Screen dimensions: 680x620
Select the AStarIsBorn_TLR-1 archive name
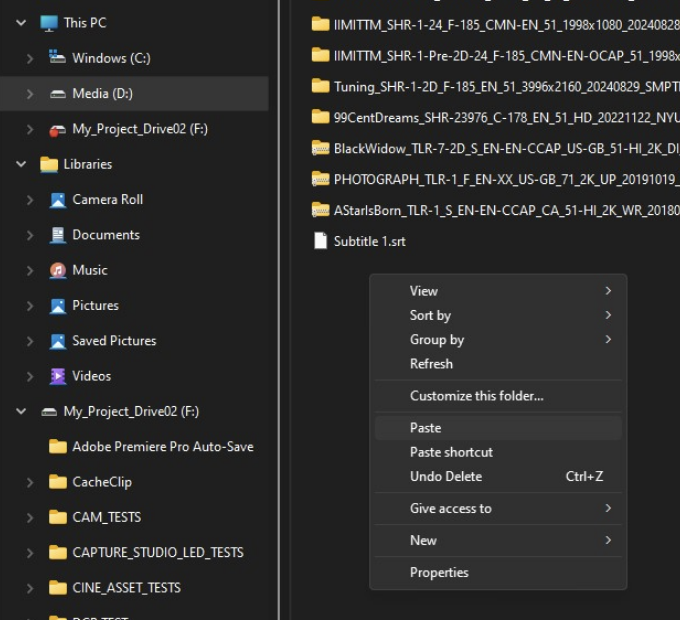click(507, 211)
